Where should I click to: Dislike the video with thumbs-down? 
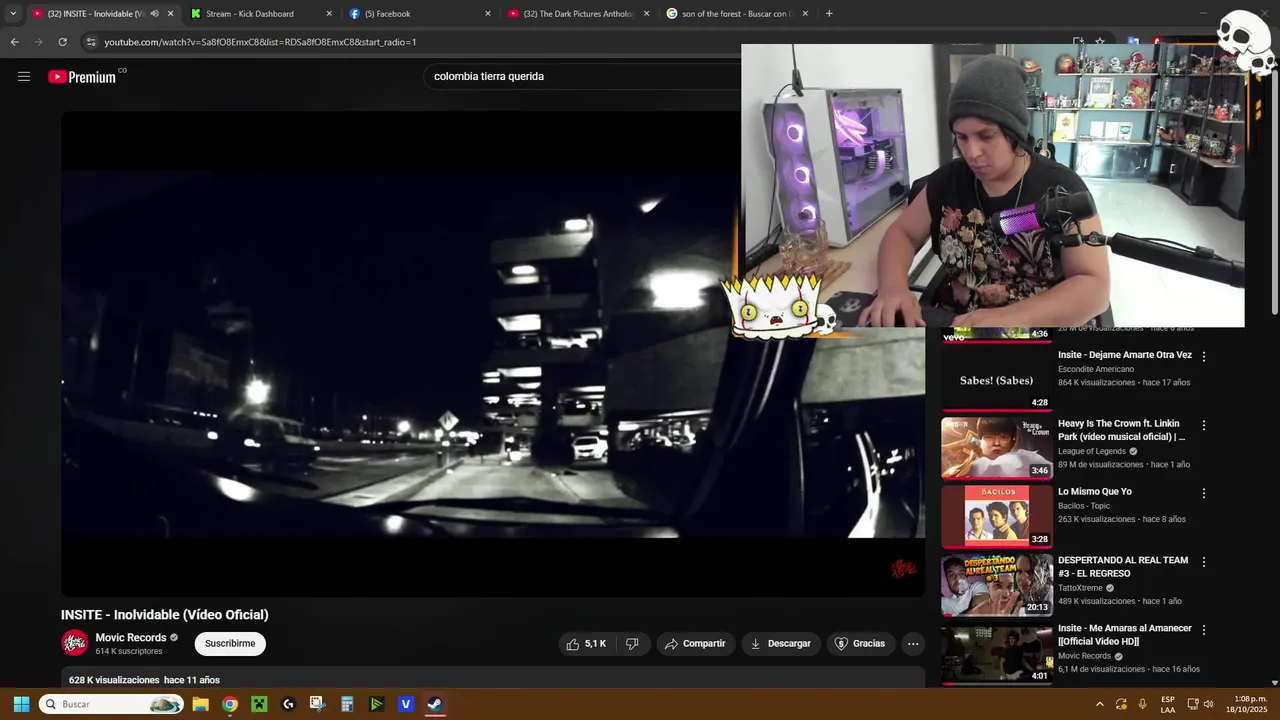pyautogui.click(x=632, y=644)
